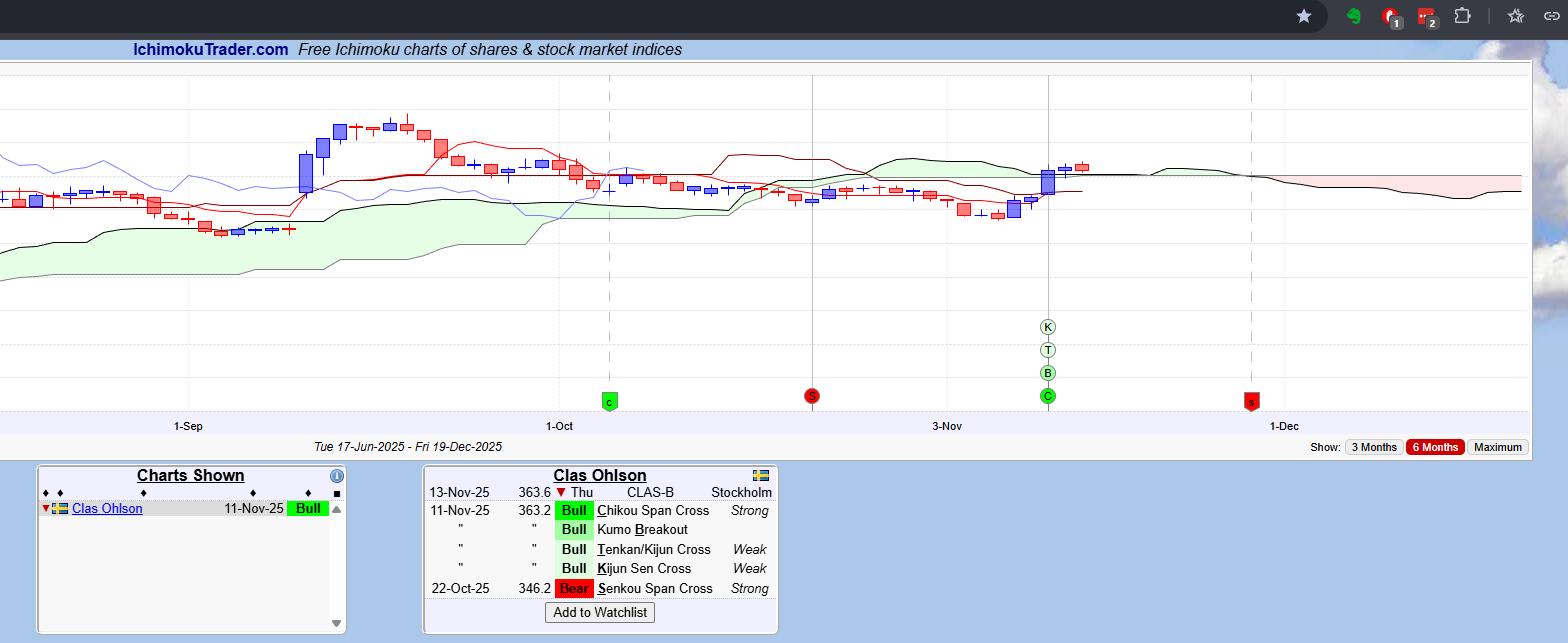
Task: Open the Clas Ohlson link in Charts Shown
Action: pyautogui.click(x=107, y=509)
